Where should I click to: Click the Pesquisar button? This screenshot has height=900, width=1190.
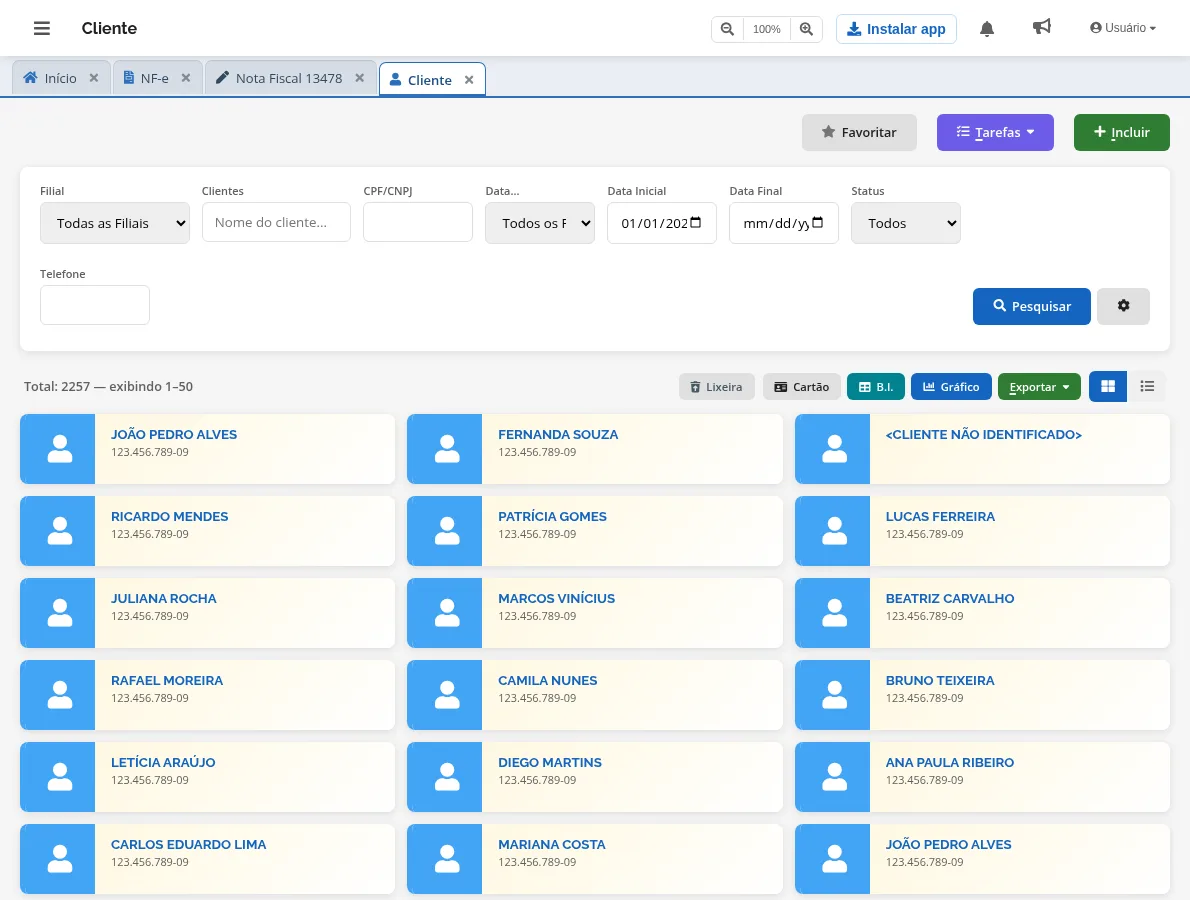click(1031, 306)
